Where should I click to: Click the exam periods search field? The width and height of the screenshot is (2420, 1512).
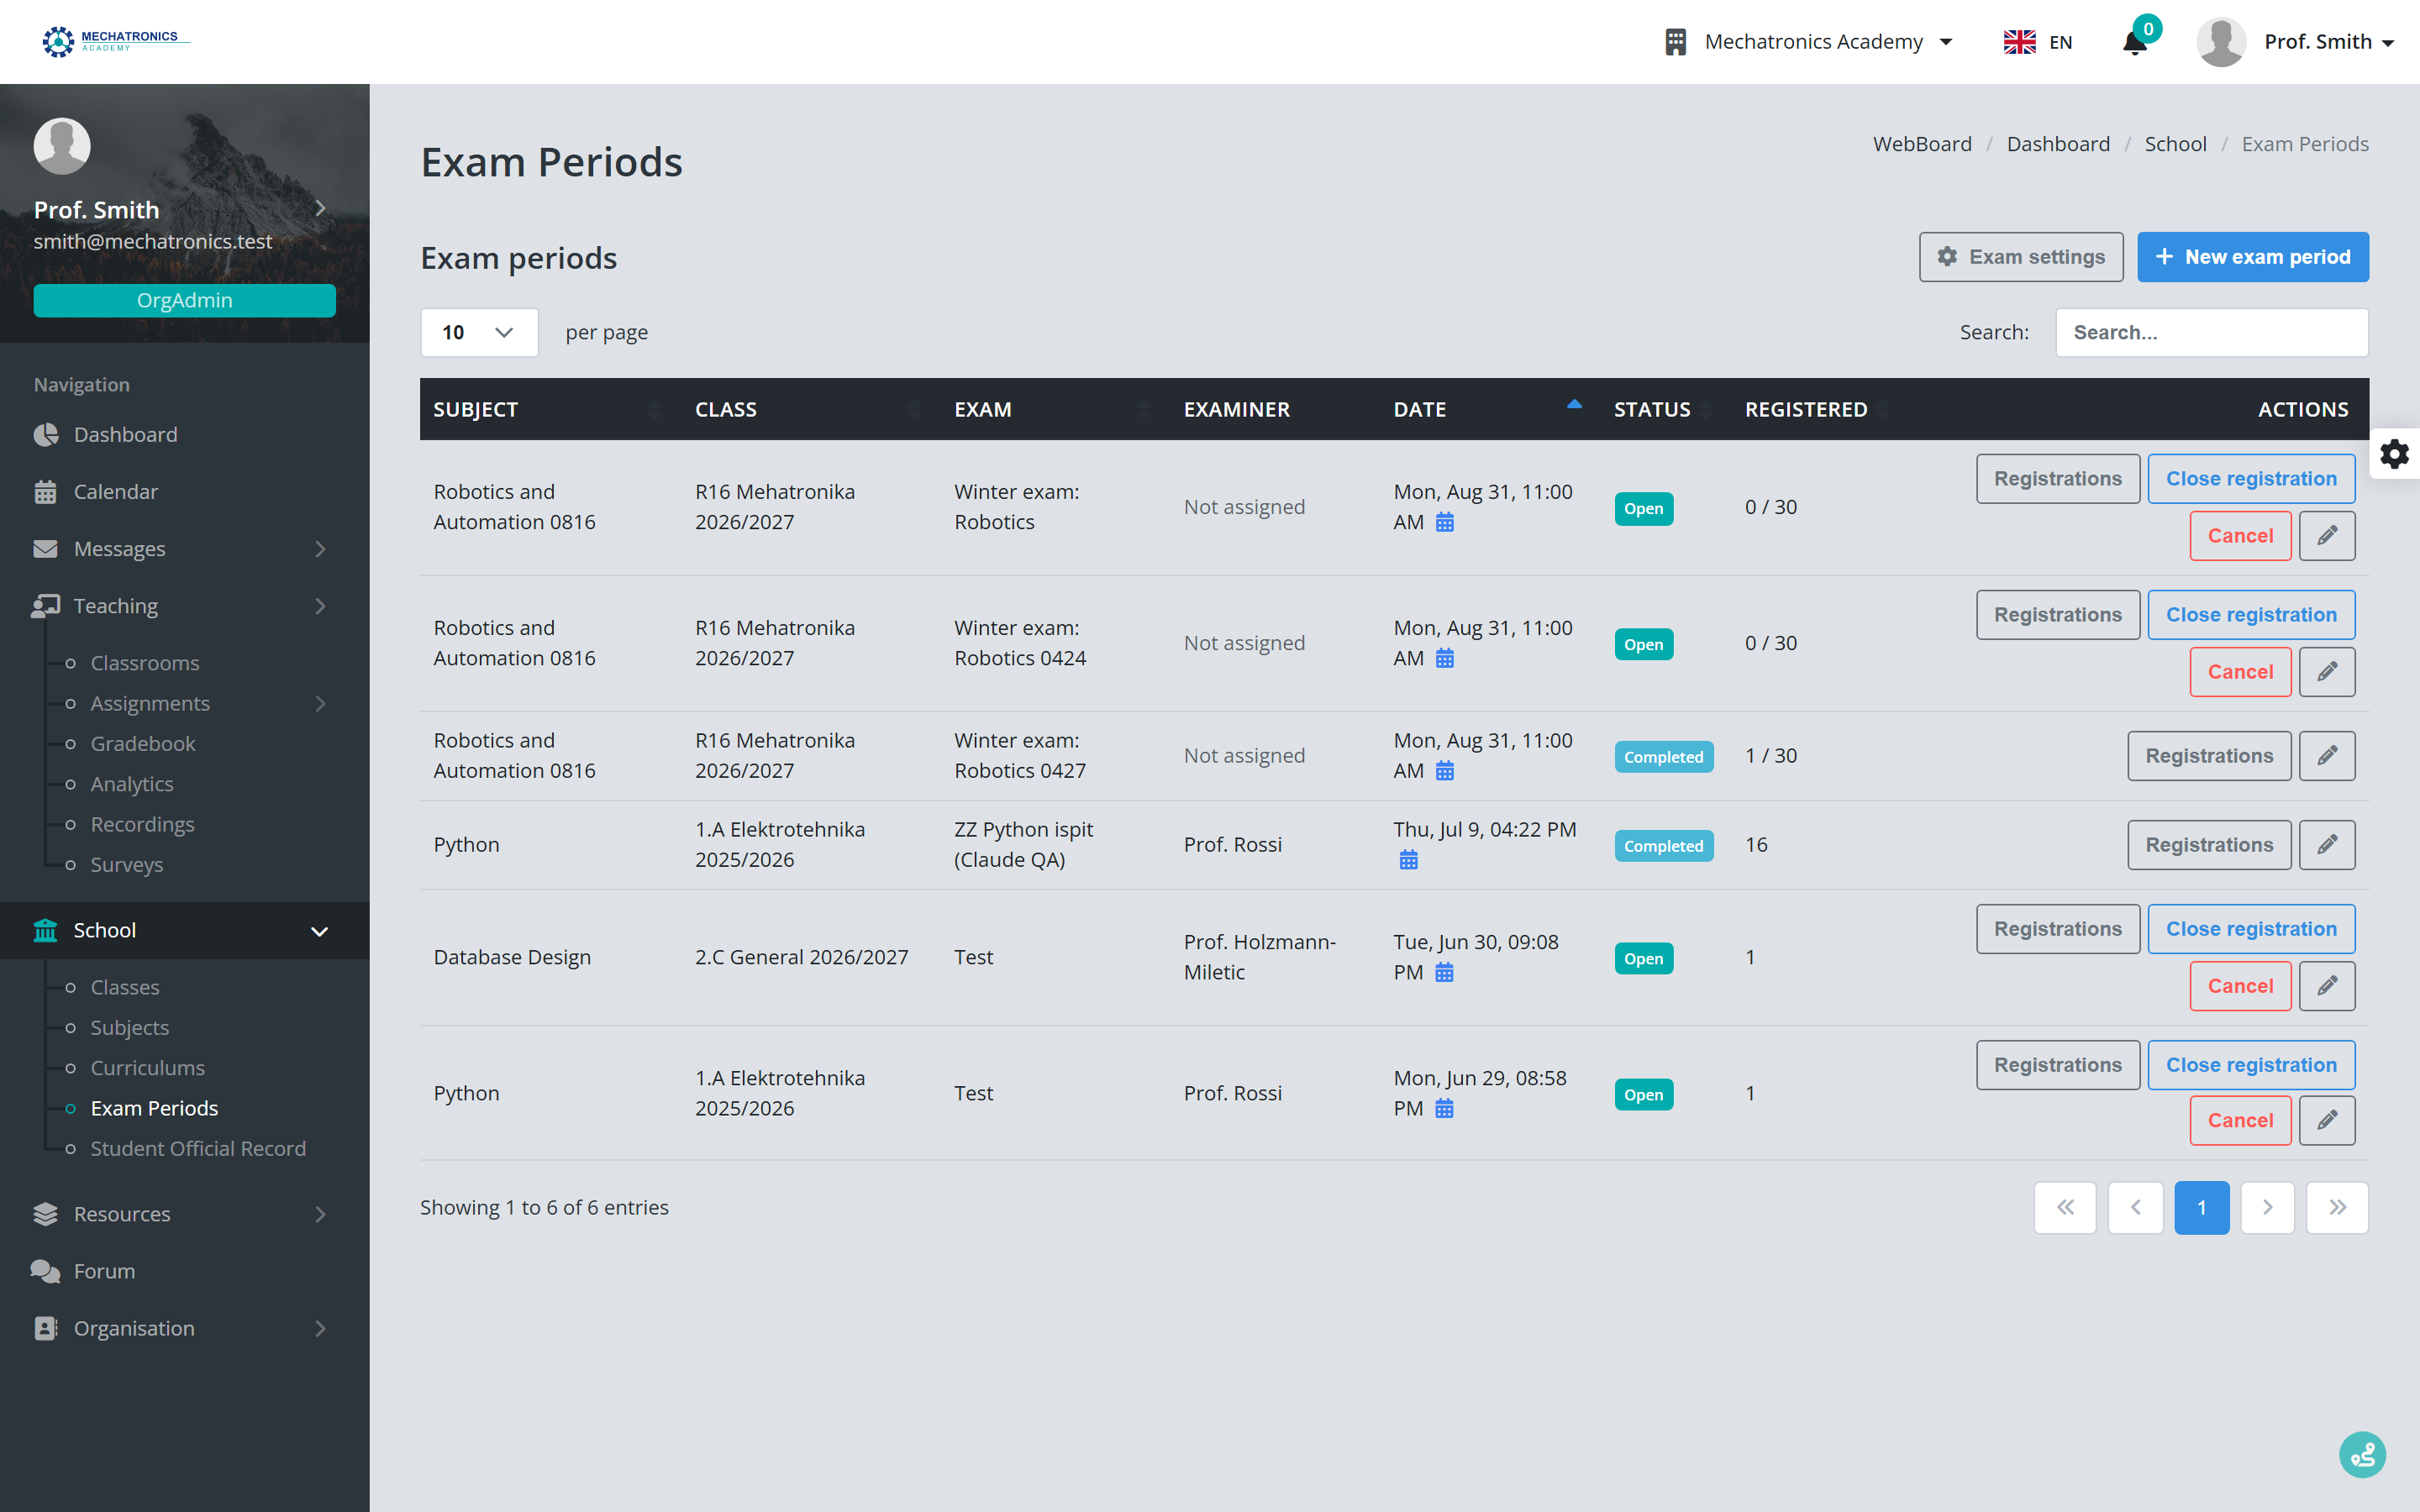2211,333
